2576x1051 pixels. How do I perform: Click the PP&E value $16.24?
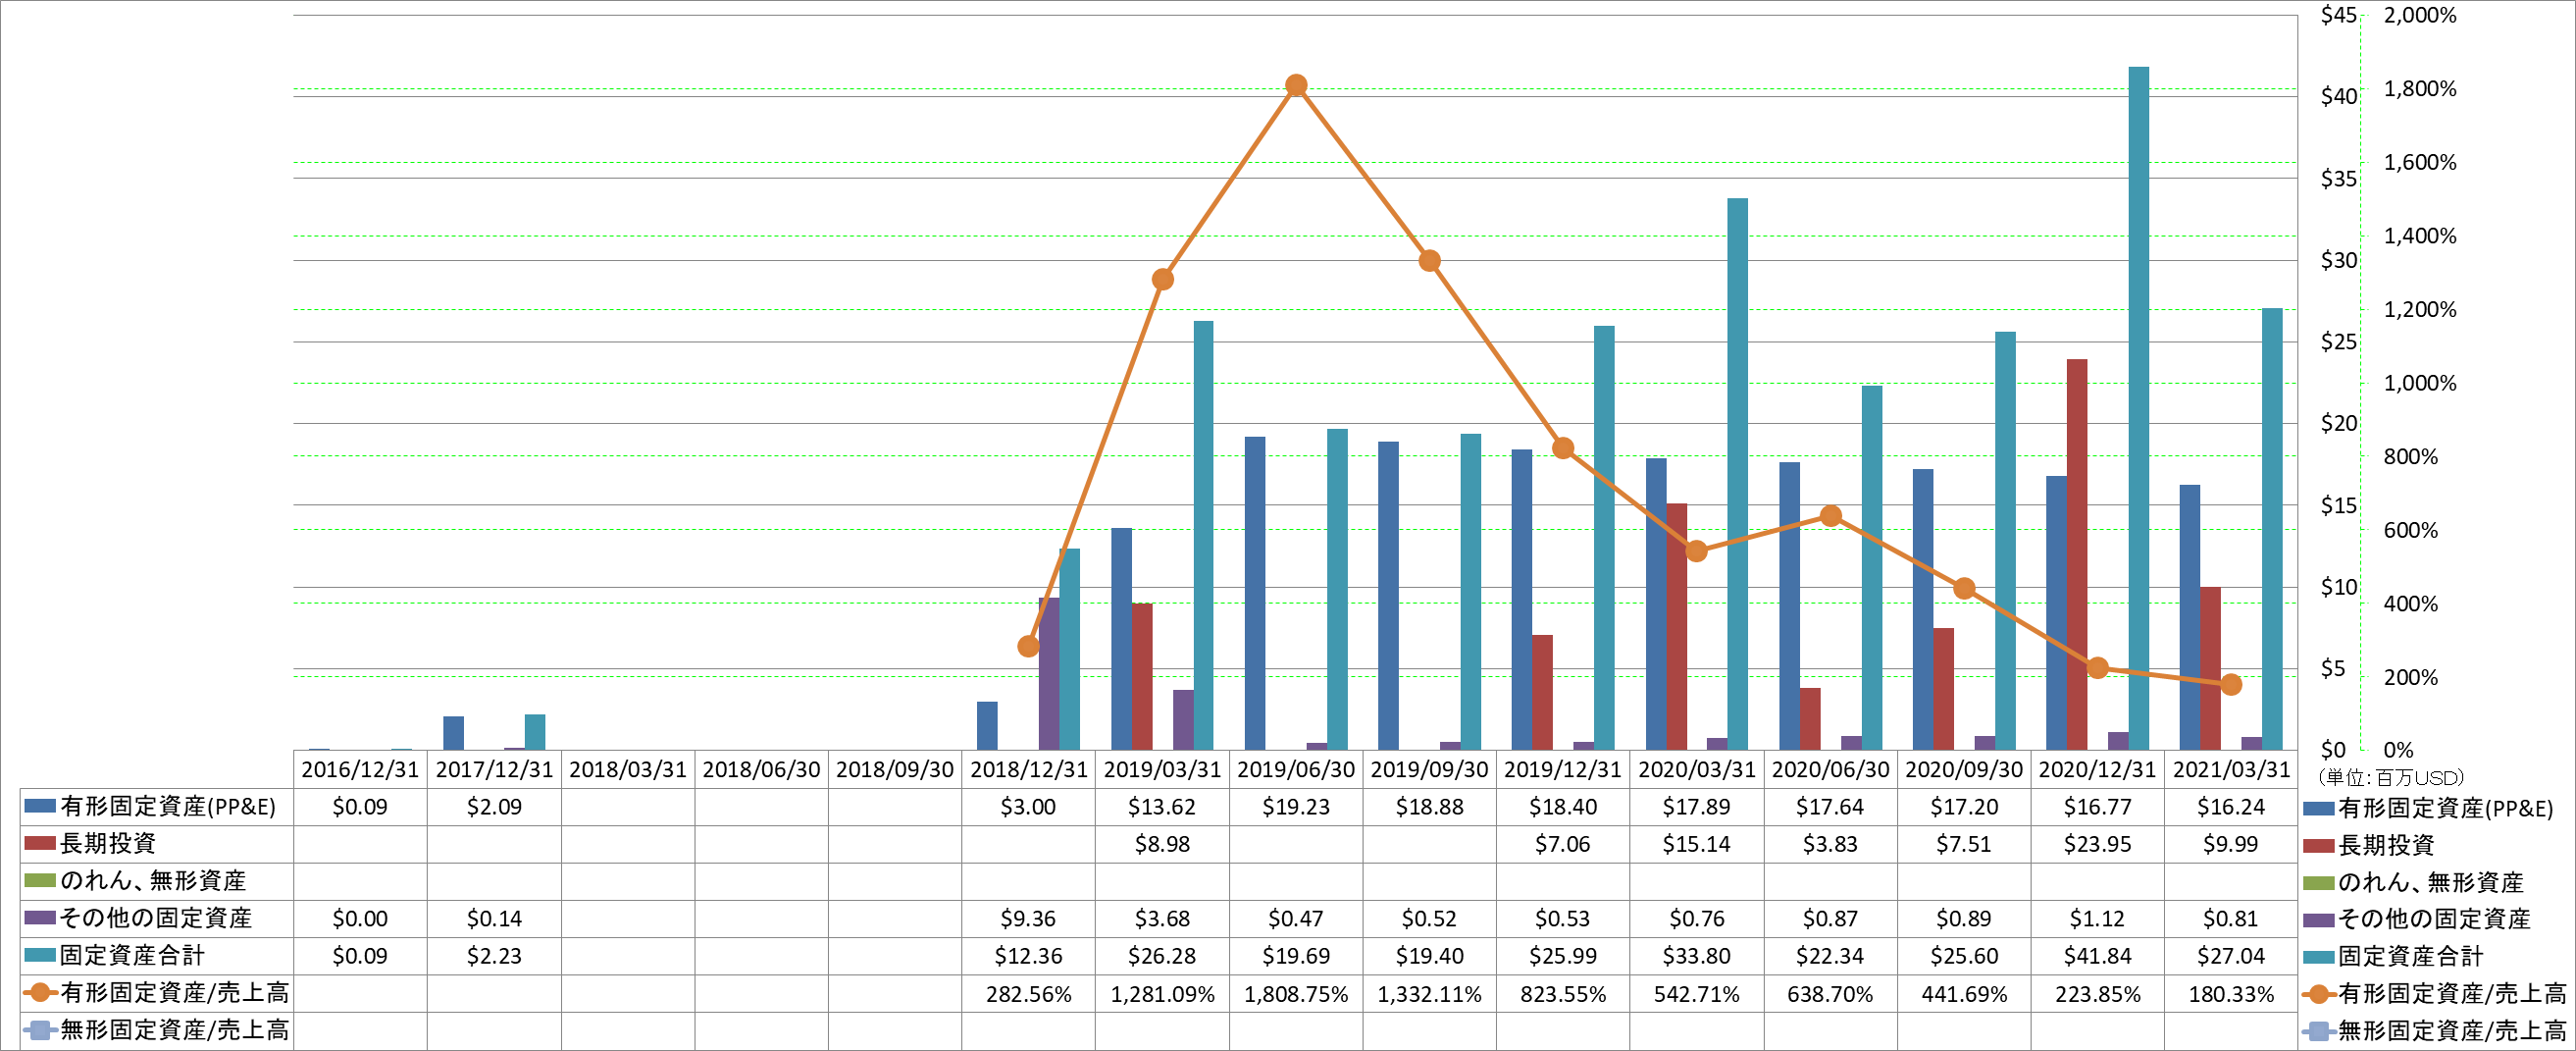tap(2231, 807)
